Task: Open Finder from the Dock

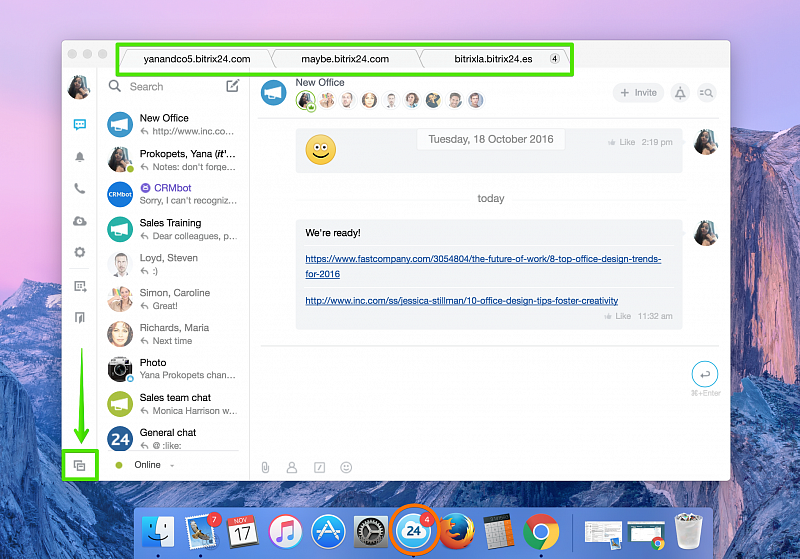Action: pos(158,532)
